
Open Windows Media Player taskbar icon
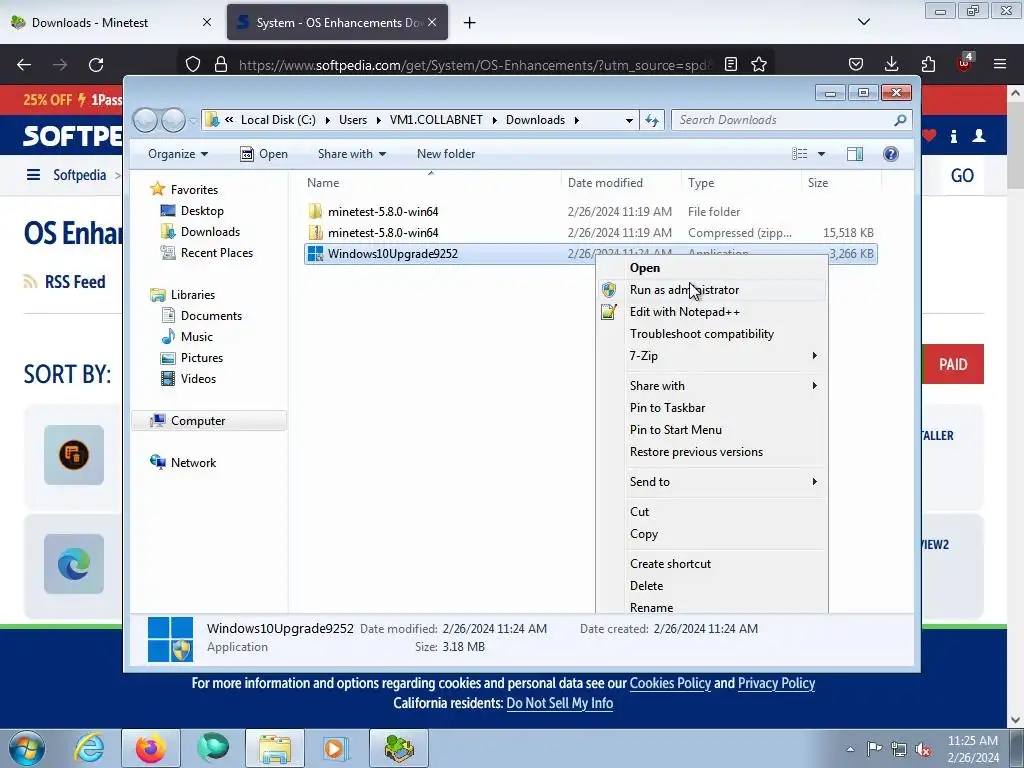click(x=337, y=749)
